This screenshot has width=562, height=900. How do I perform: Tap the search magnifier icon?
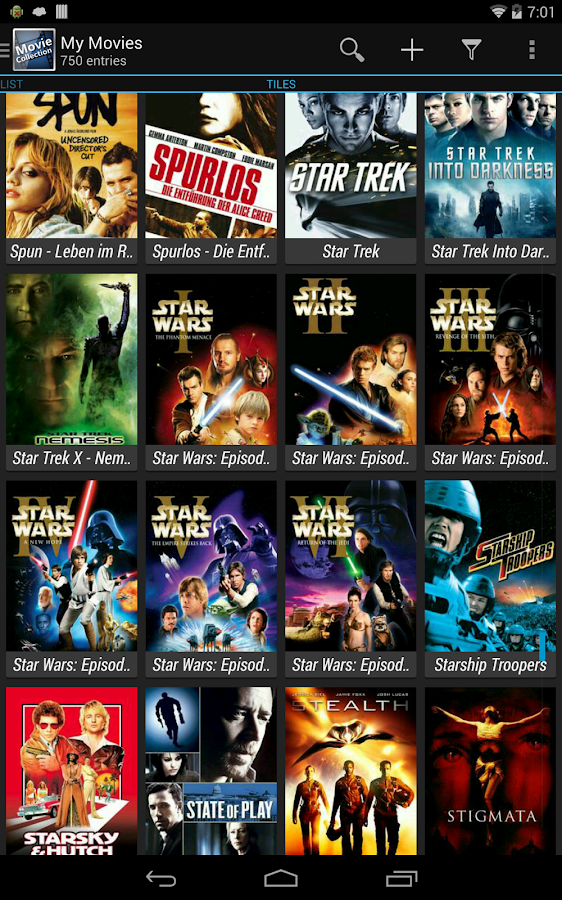click(352, 50)
